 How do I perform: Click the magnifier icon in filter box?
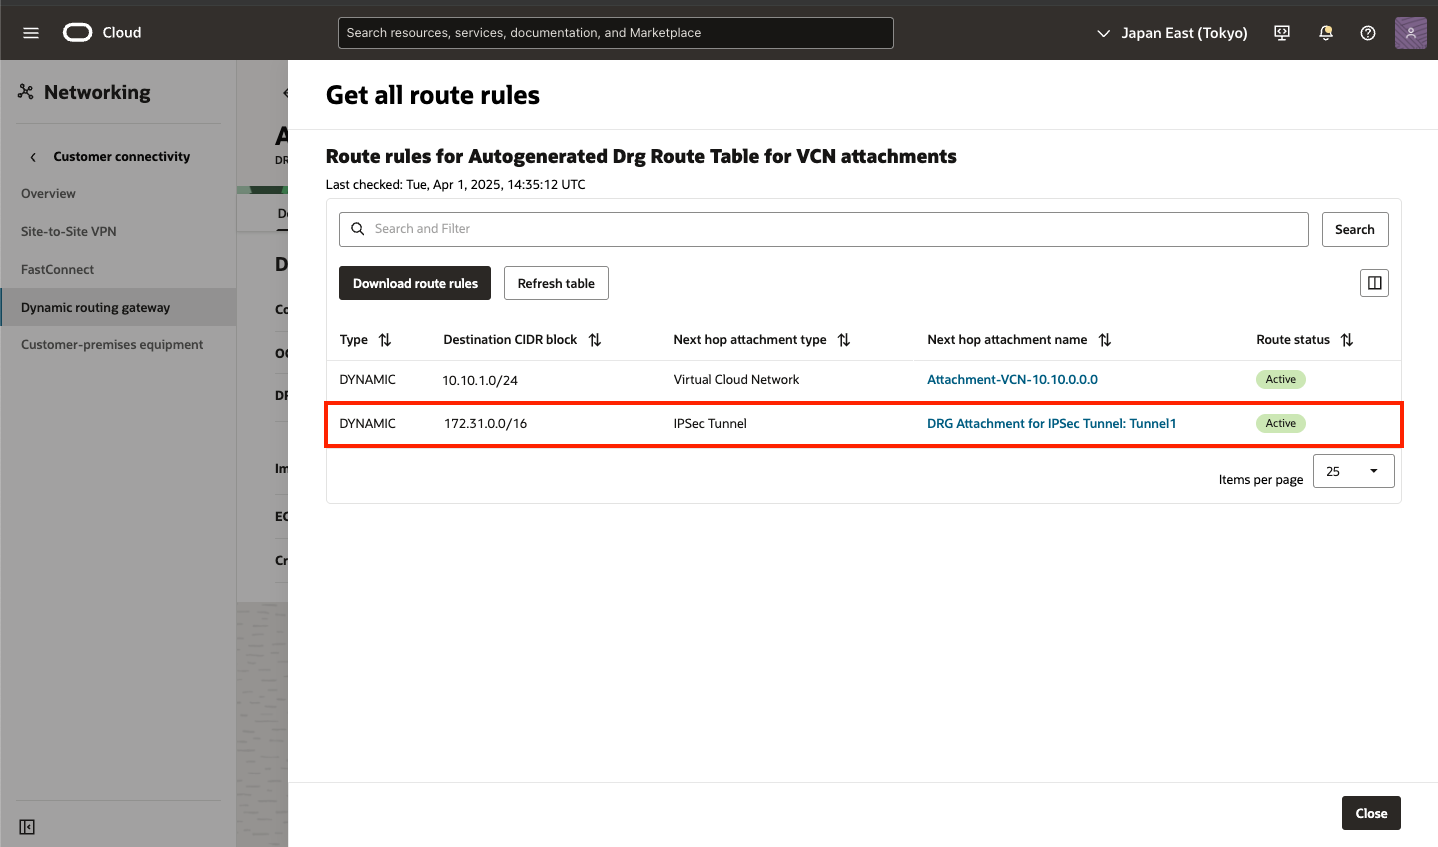point(357,229)
